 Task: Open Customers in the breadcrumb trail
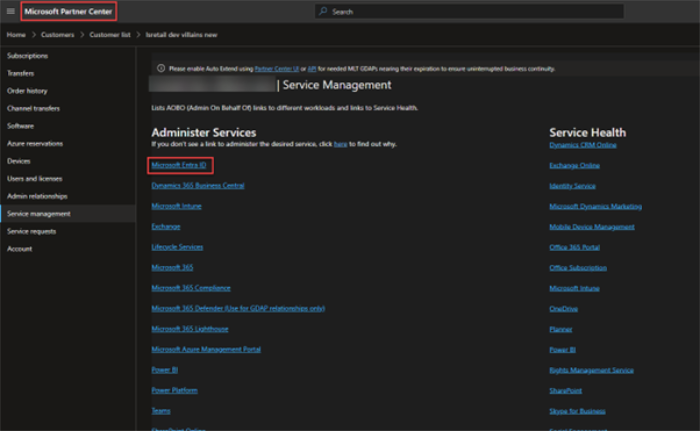57,34
